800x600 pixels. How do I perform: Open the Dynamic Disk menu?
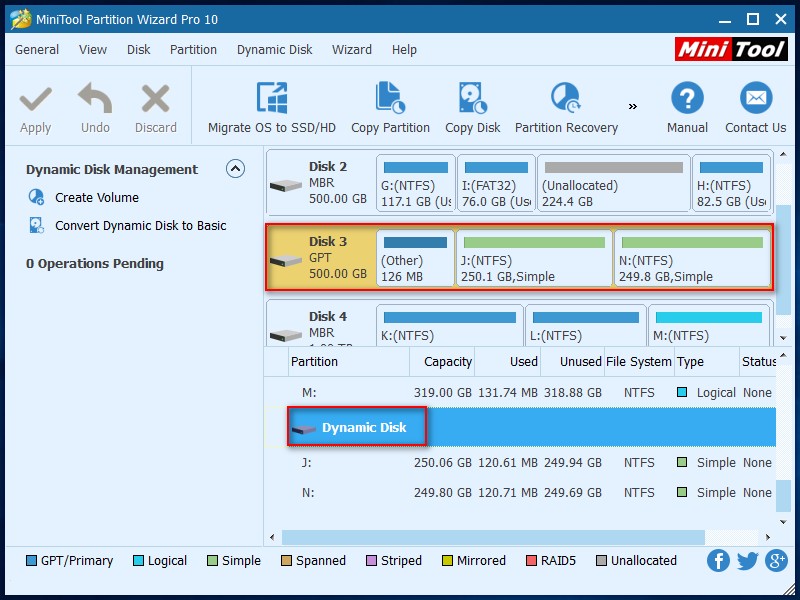(274, 49)
